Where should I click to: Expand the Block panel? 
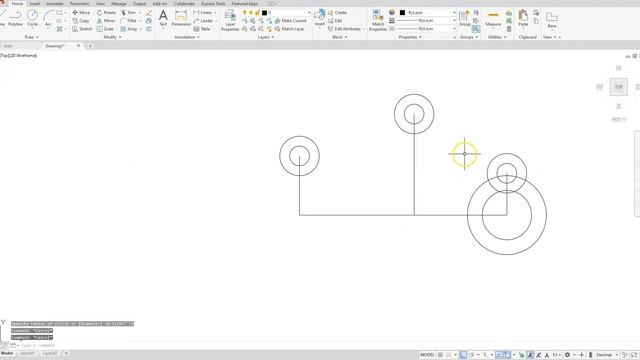340,37
